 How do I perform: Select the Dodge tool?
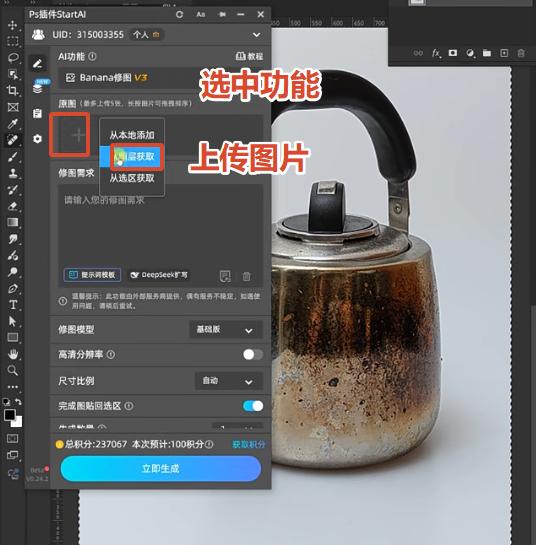[x=13, y=272]
